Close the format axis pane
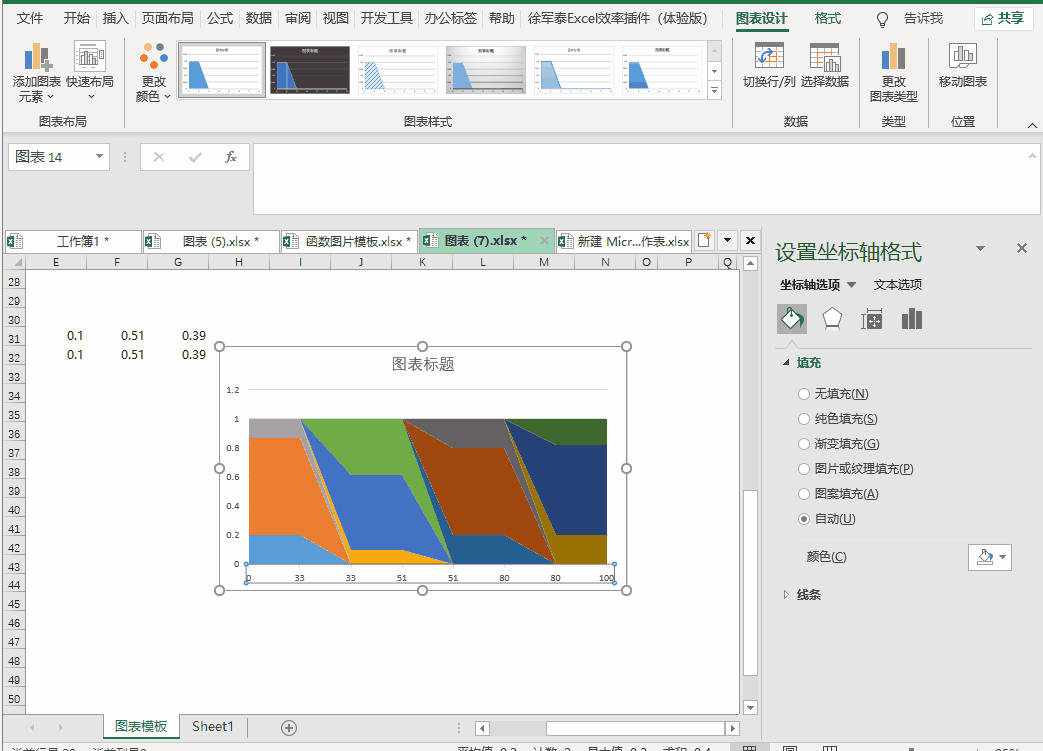 [x=1022, y=248]
